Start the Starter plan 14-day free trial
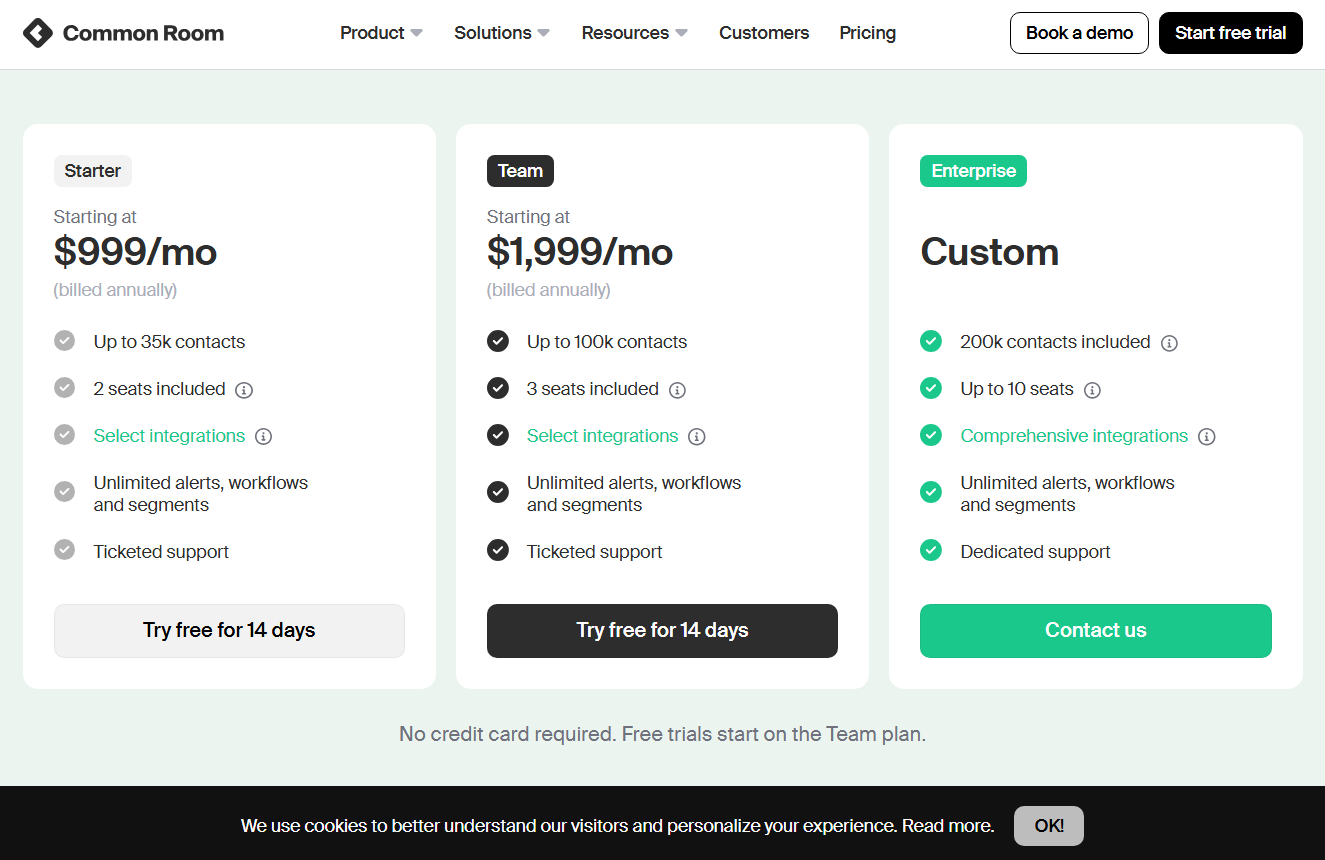 229,630
